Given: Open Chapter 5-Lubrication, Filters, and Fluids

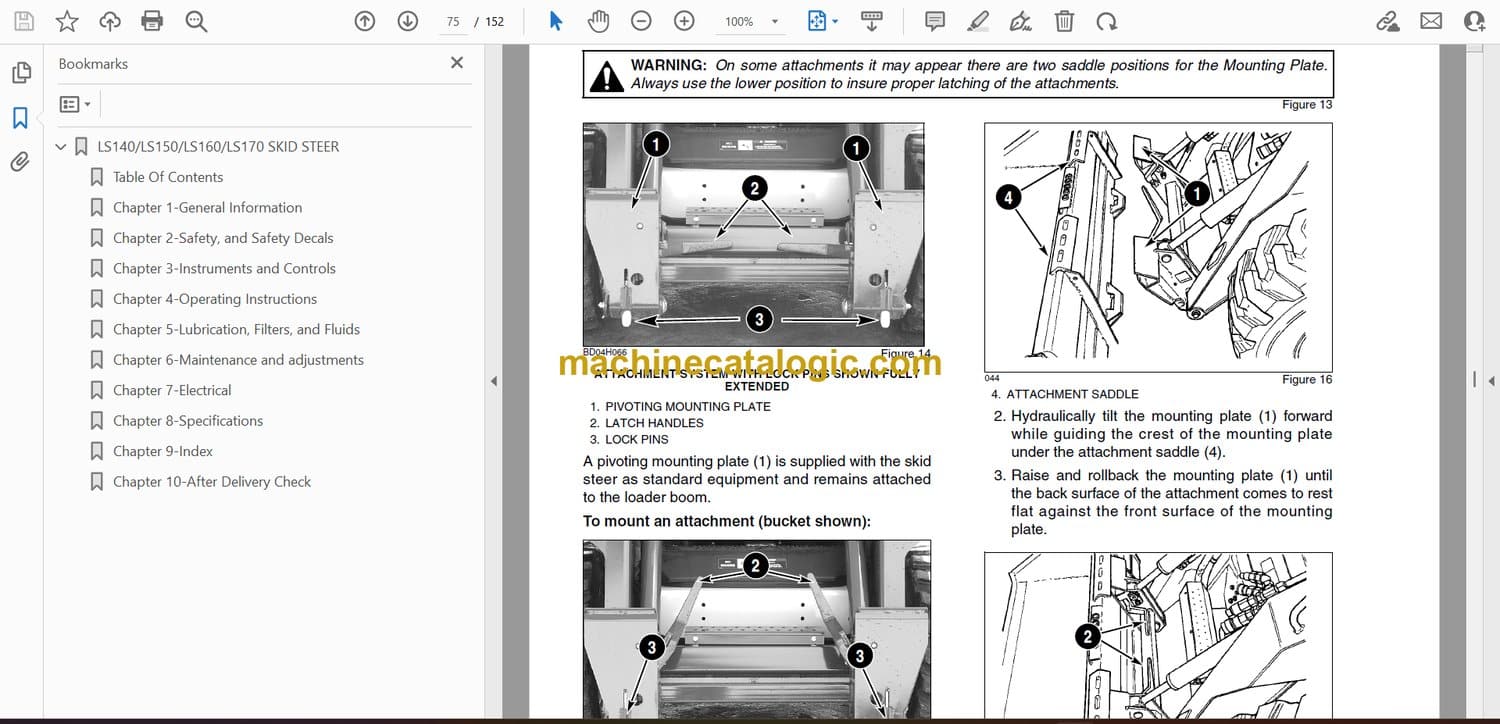Looking at the screenshot, I should (236, 330).
